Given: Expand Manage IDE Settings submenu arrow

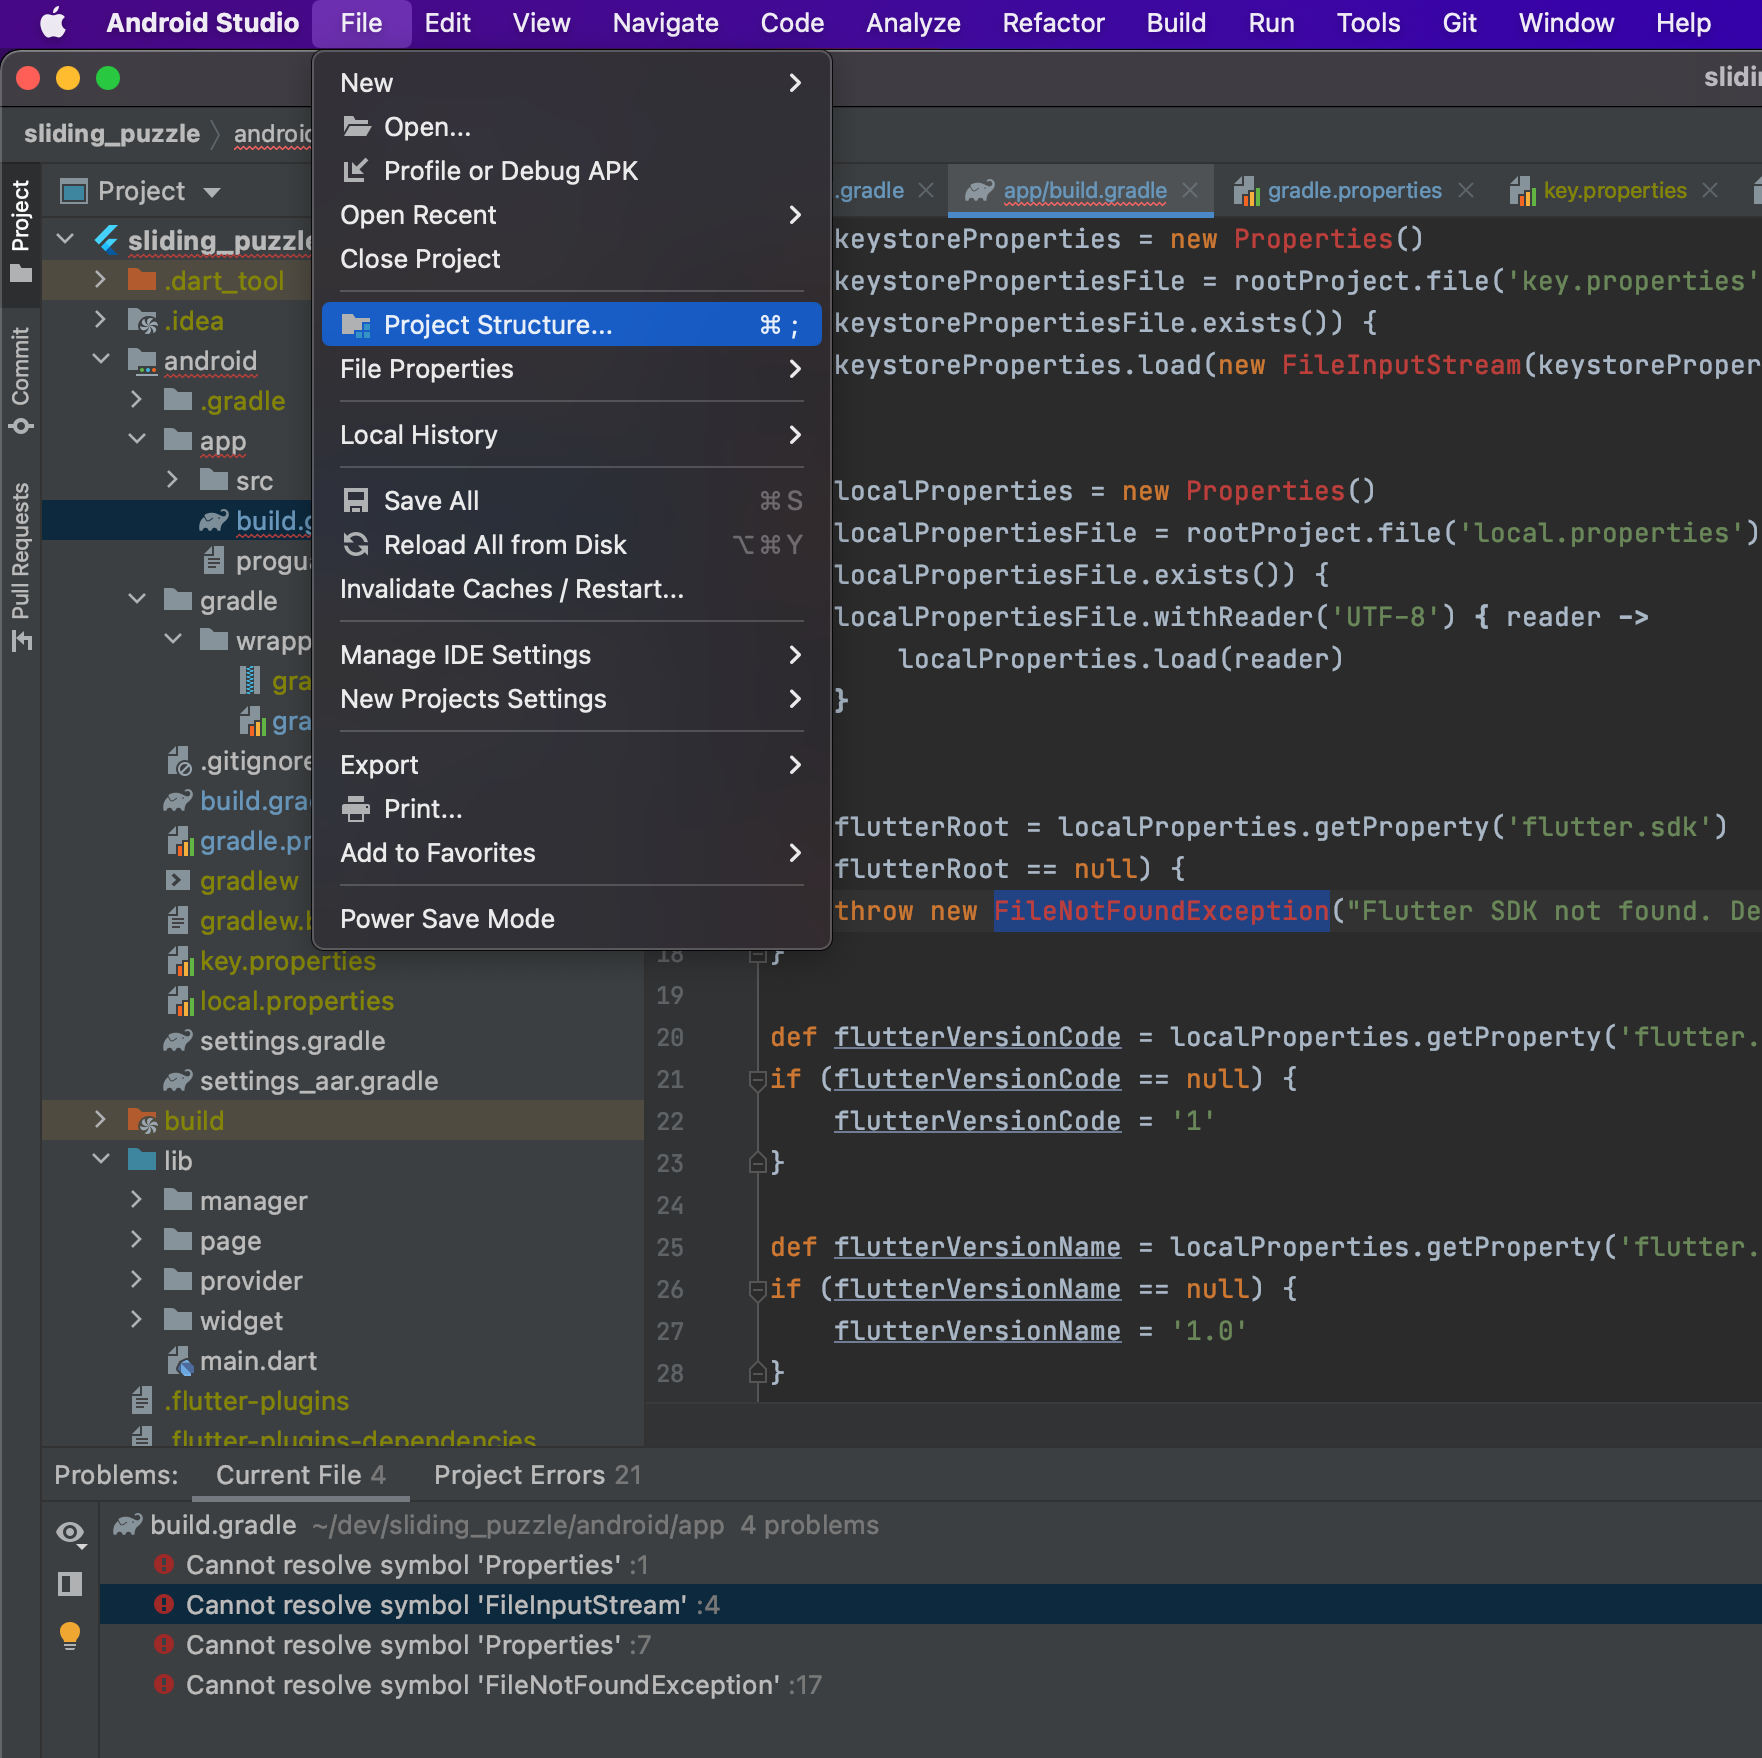Looking at the screenshot, I should coord(795,655).
